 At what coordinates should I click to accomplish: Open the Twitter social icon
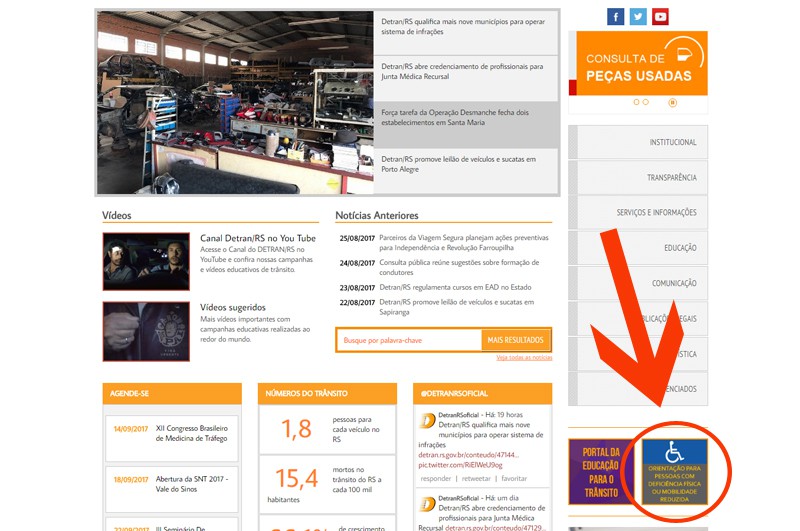[638, 17]
